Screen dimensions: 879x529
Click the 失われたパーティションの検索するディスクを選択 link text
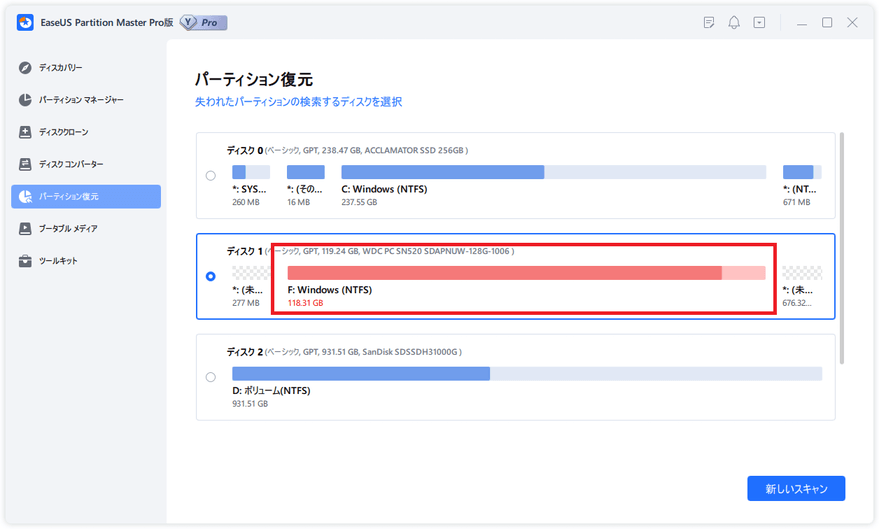tap(298, 102)
